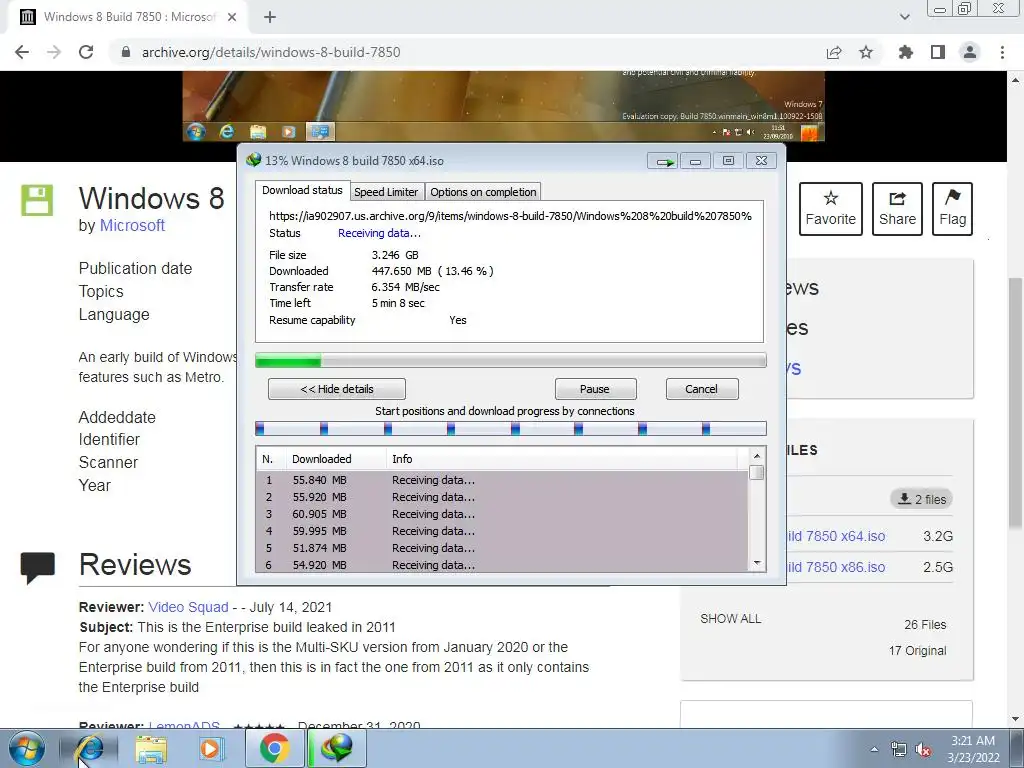1024x768 pixels.
Task: Open the Video Squad reviewer link
Action: pos(188,607)
